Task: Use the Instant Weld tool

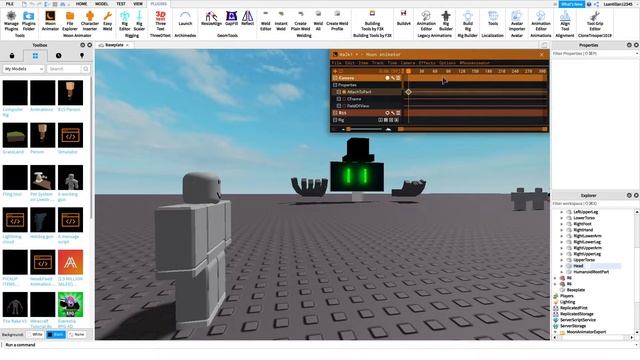Action: click(x=281, y=21)
